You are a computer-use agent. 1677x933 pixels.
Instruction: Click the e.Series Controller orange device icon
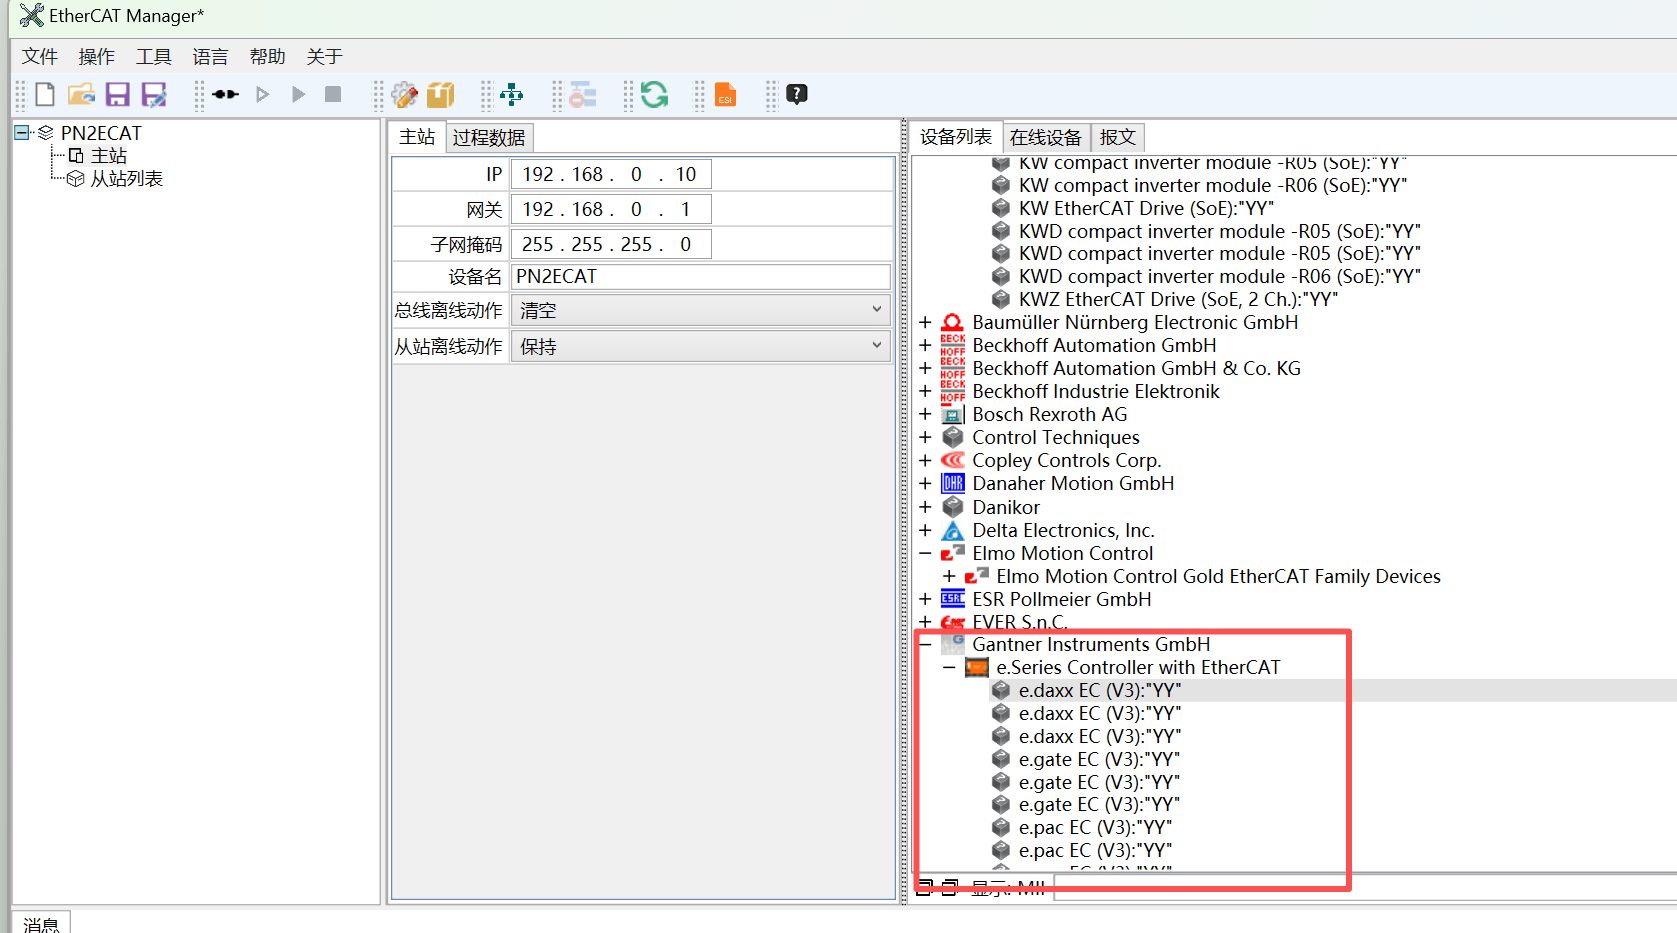click(x=976, y=667)
